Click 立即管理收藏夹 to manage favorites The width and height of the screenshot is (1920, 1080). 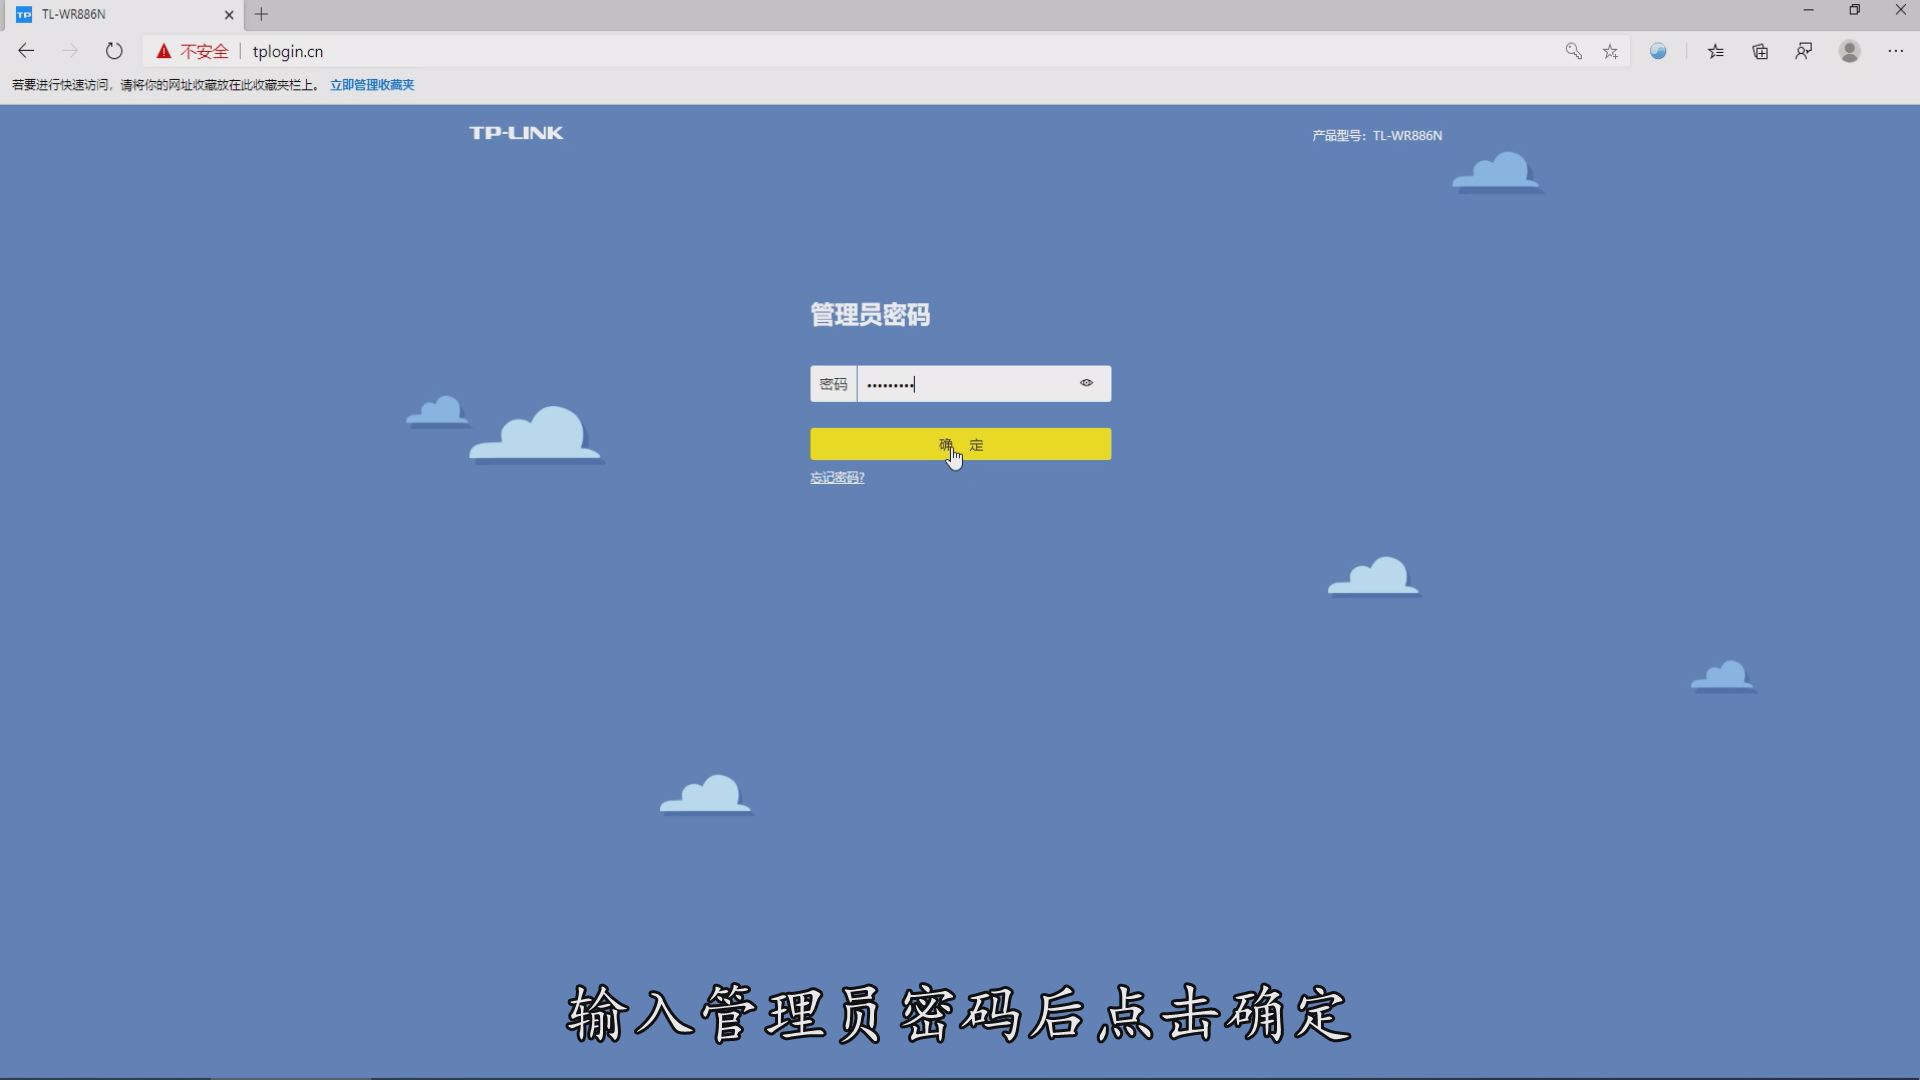pyautogui.click(x=371, y=84)
